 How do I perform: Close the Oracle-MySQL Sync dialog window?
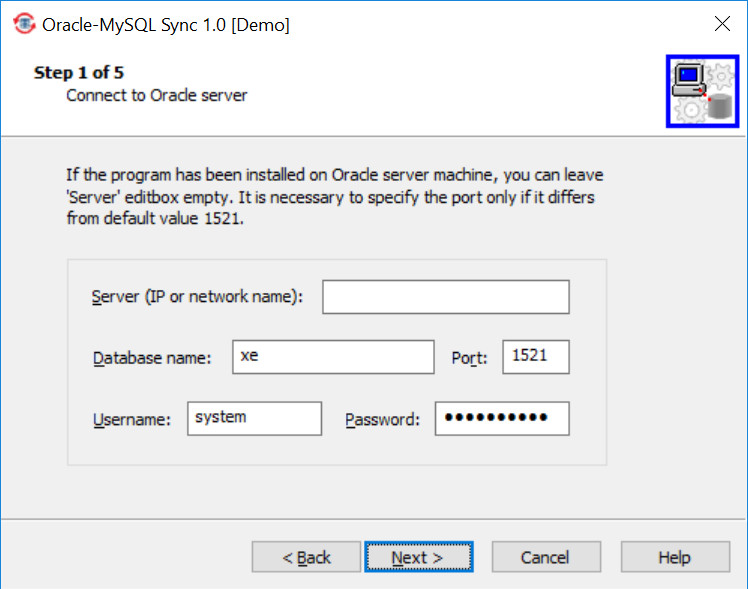click(722, 23)
